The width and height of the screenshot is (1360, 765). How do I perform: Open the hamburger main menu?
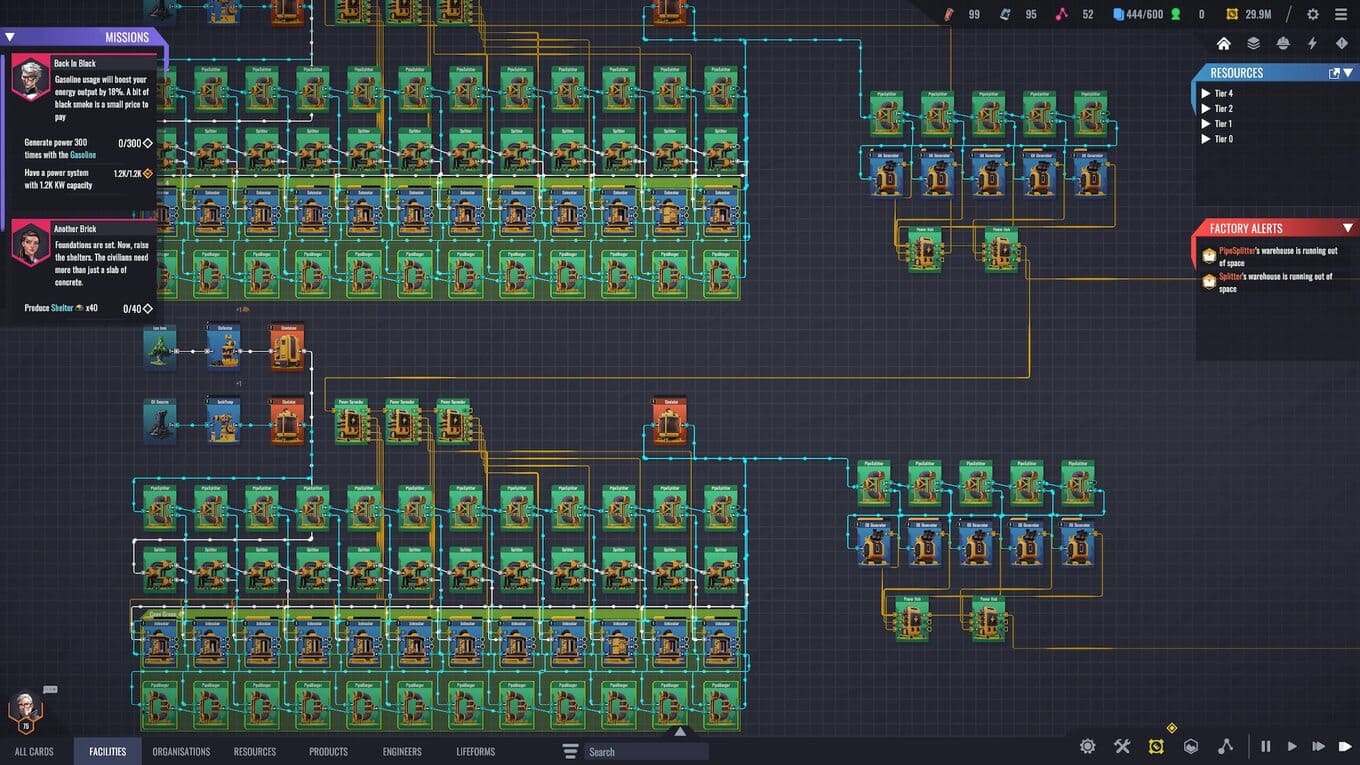[1341, 14]
